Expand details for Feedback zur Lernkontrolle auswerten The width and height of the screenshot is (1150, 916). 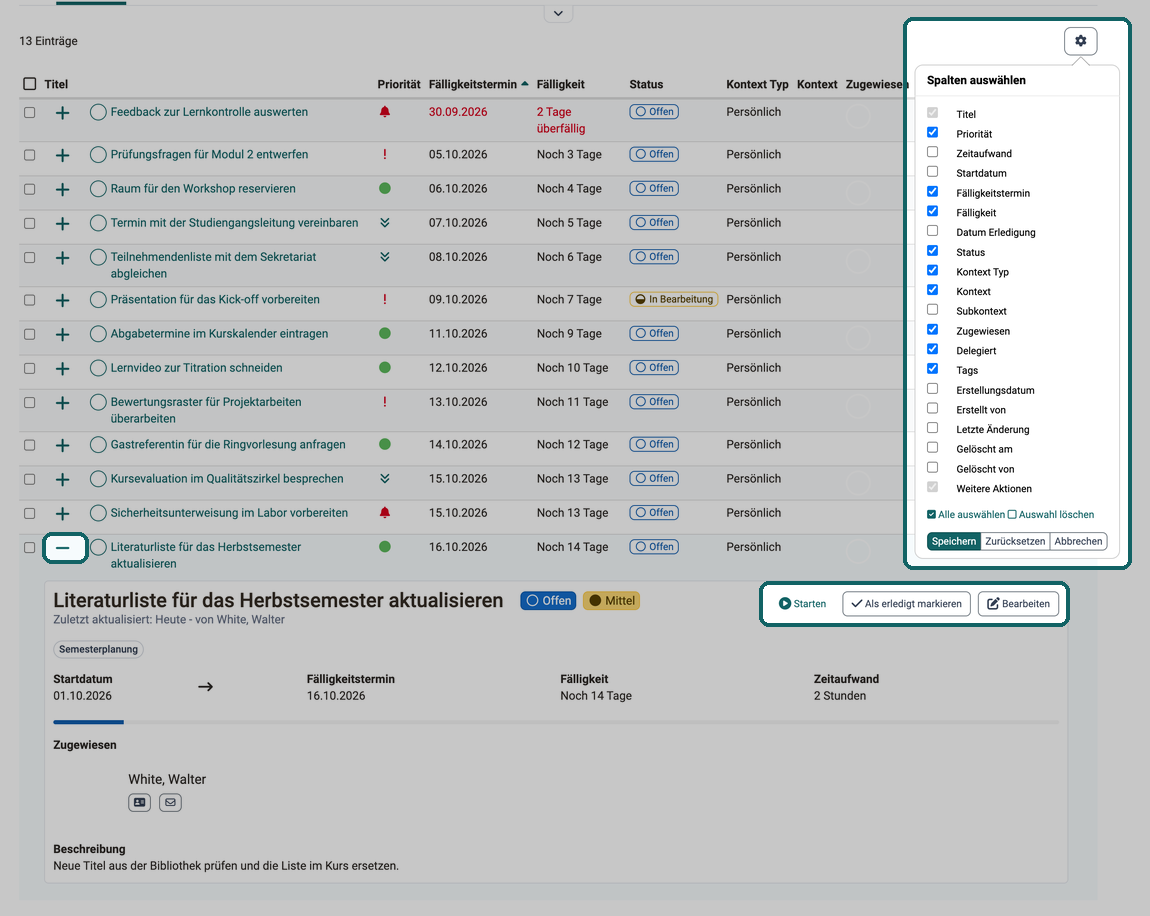pyautogui.click(x=63, y=113)
